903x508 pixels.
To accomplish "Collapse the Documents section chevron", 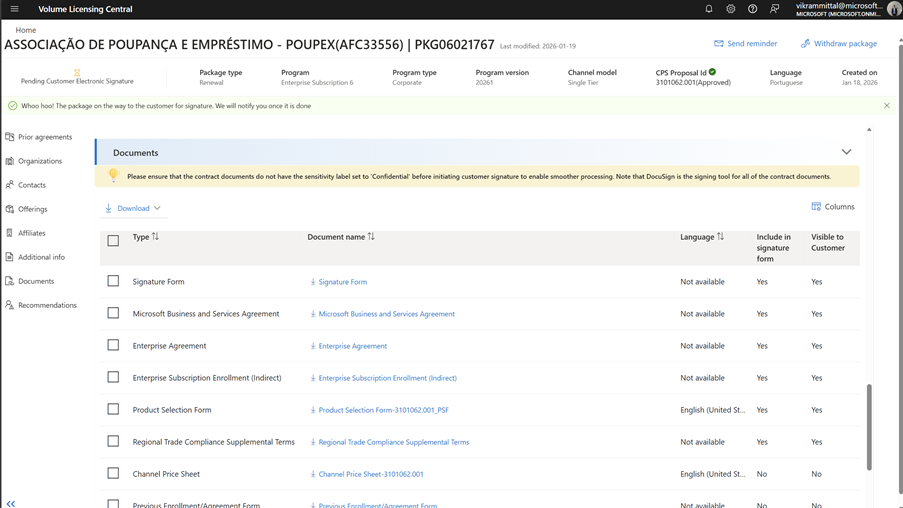I will [846, 152].
